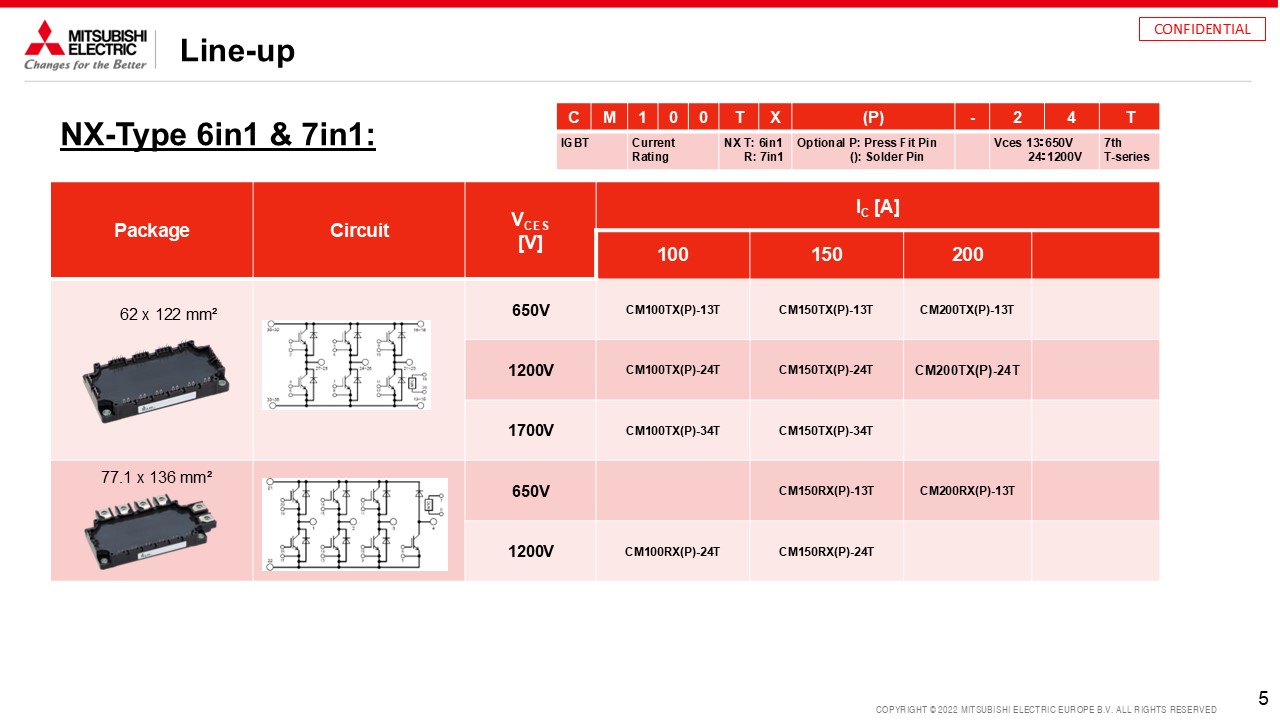Select the 200 current header cell
Screen dimensions: 1280x720
967,255
